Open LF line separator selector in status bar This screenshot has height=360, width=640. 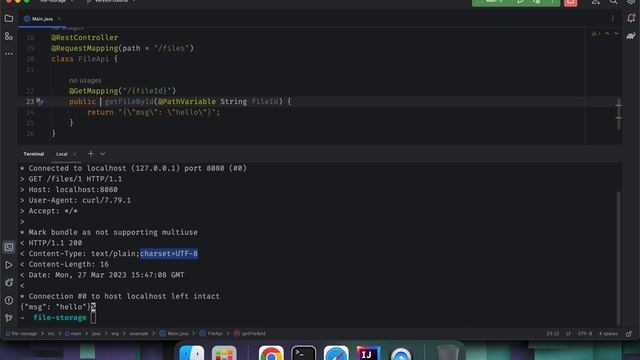tap(568, 333)
